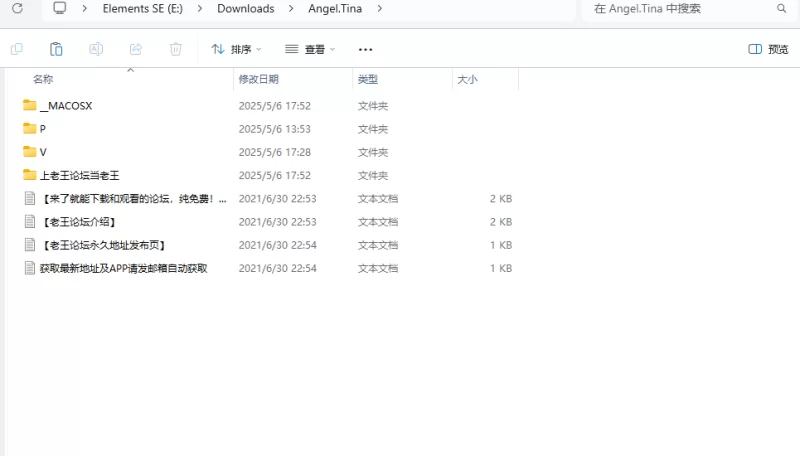
Task: Select file 【老王论坛介绍】
Action: coord(79,222)
